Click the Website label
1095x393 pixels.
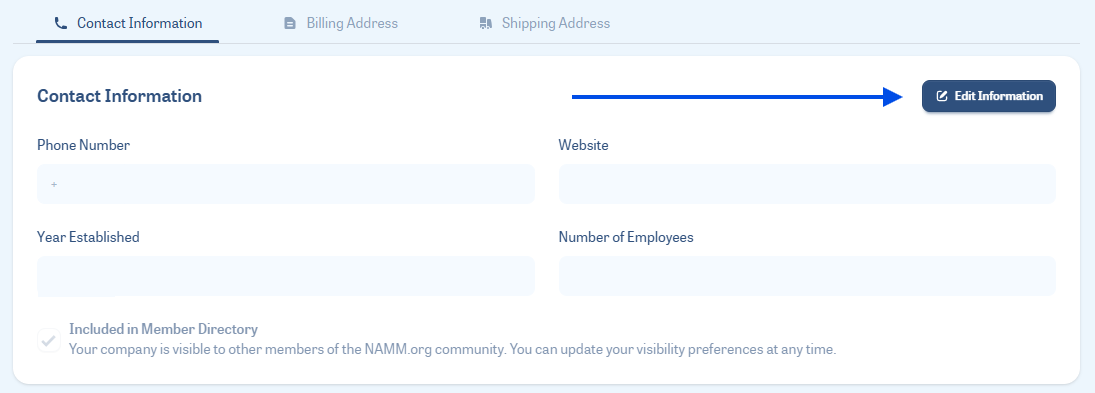[583, 145]
